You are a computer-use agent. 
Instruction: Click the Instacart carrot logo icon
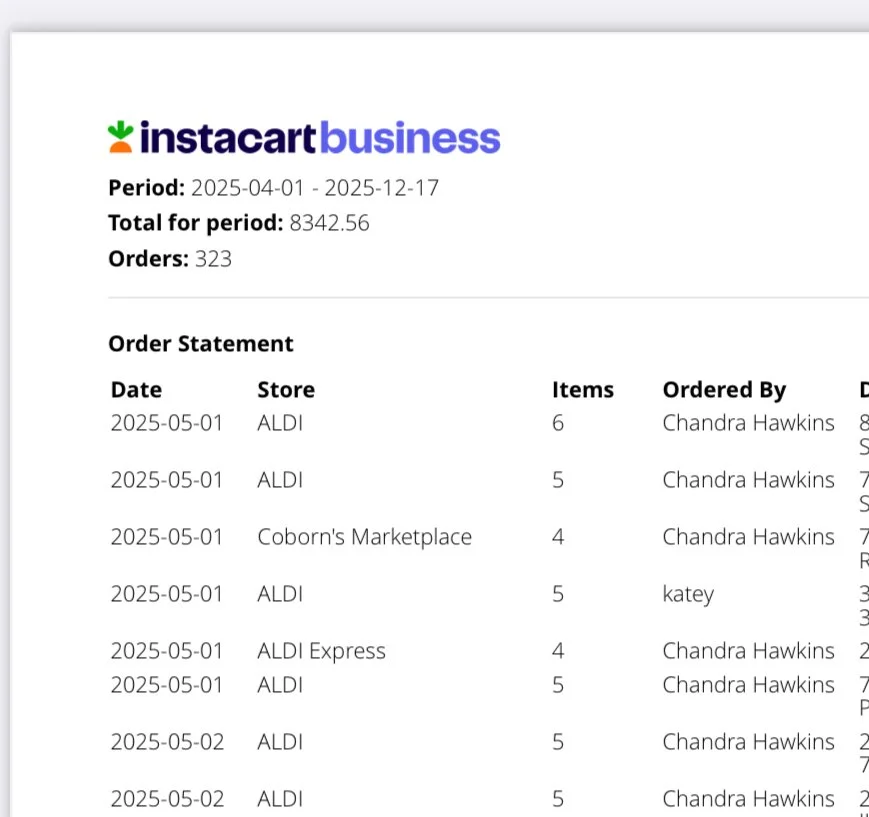[120, 137]
